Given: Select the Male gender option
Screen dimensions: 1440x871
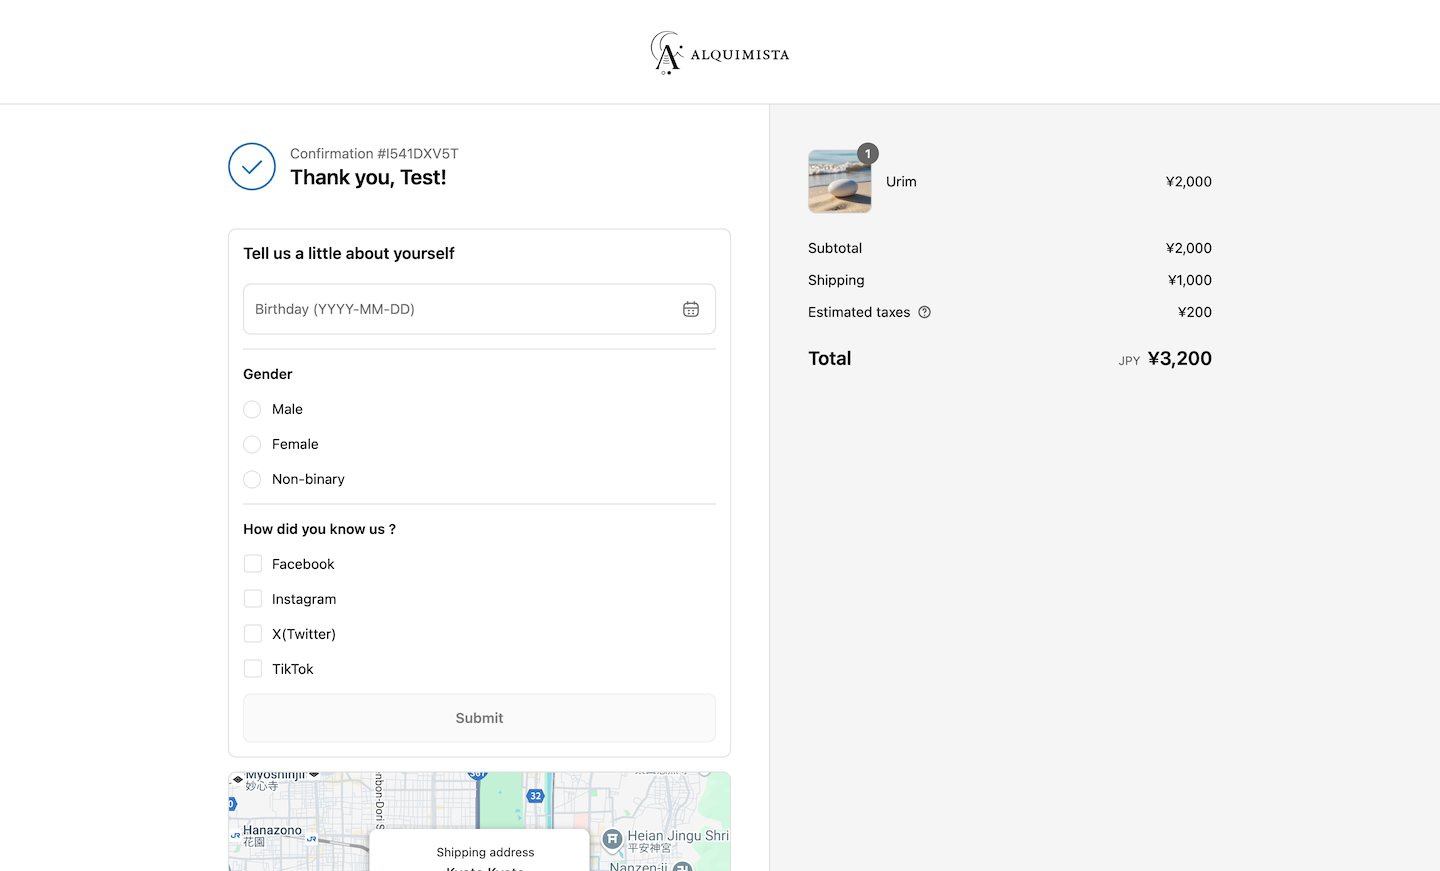Looking at the screenshot, I should click(252, 409).
